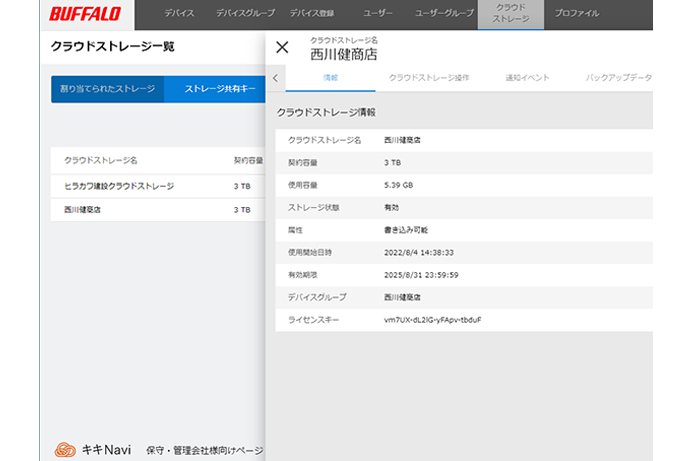Click the ストレージ共有キー button
The image size is (692, 461).
coord(215,89)
